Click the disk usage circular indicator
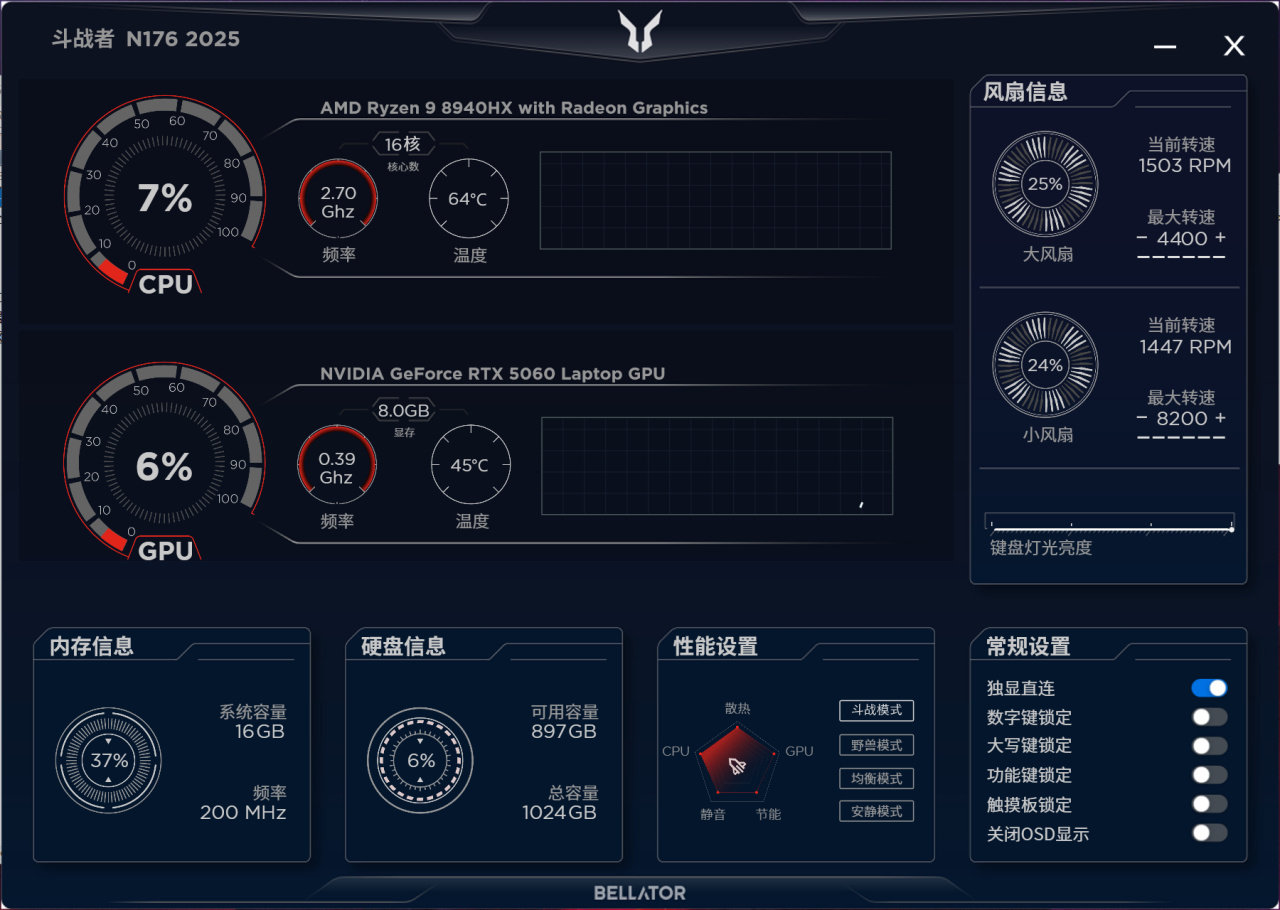This screenshot has width=1280, height=910. tap(421, 760)
